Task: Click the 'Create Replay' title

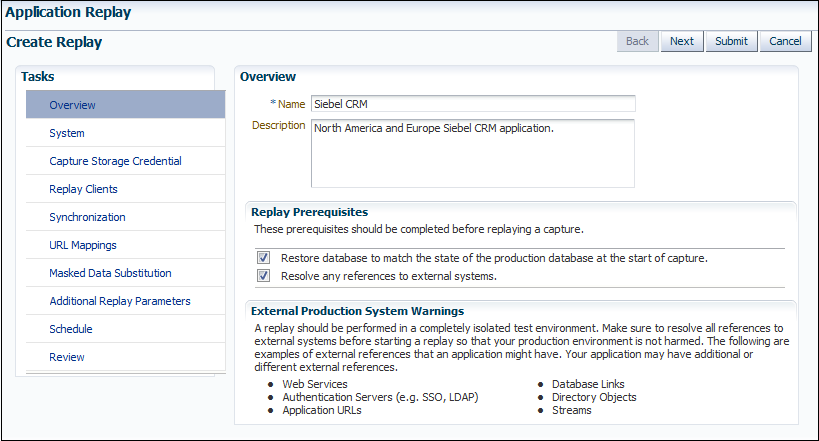Action: click(54, 42)
